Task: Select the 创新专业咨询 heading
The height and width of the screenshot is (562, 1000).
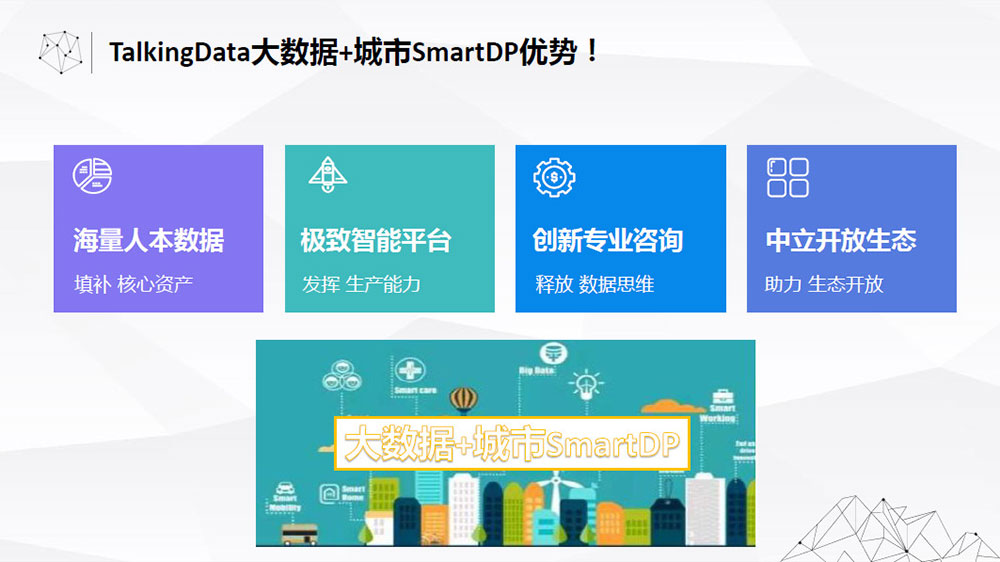Action: [608, 240]
